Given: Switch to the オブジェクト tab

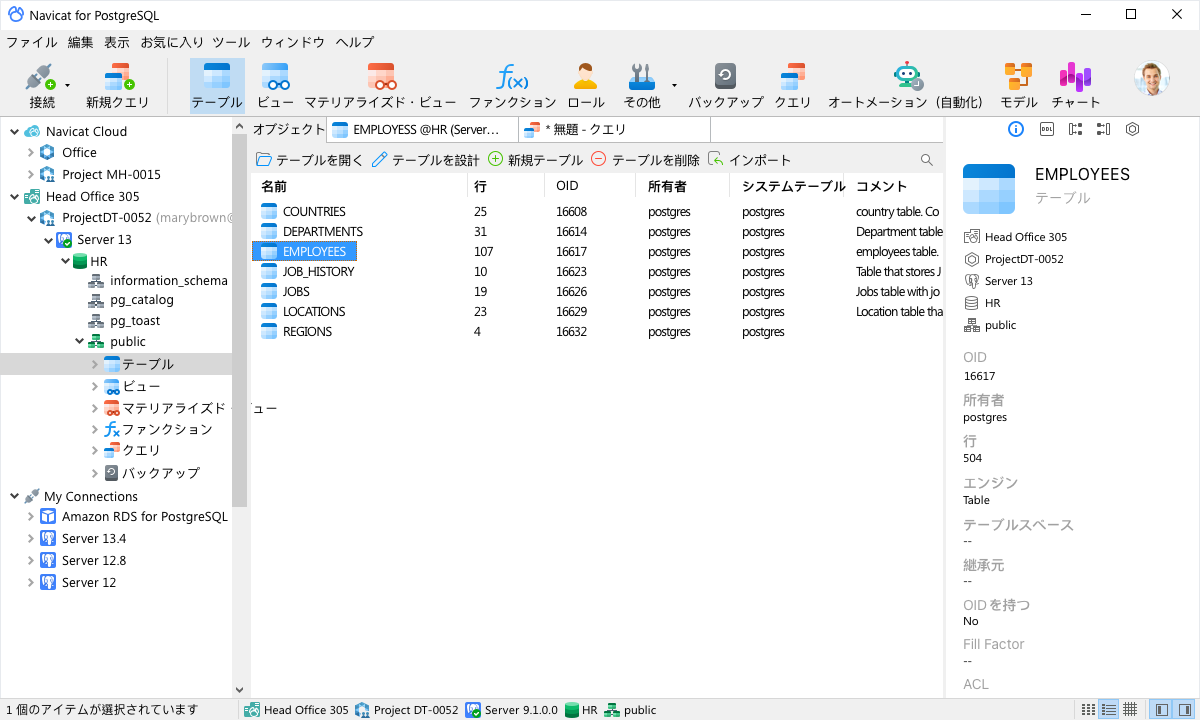Looking at the screenshot, I should pos(288,129).
